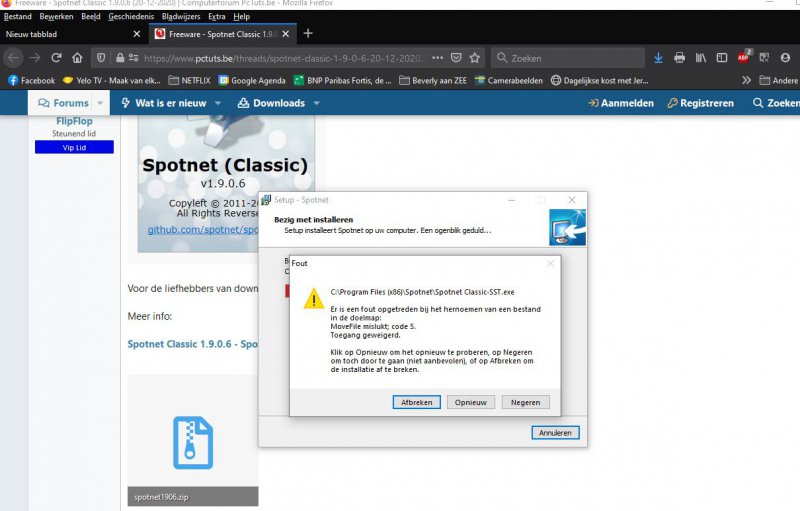
Task: Open the forum Zoeken search
Action: [x=776, y=103]
